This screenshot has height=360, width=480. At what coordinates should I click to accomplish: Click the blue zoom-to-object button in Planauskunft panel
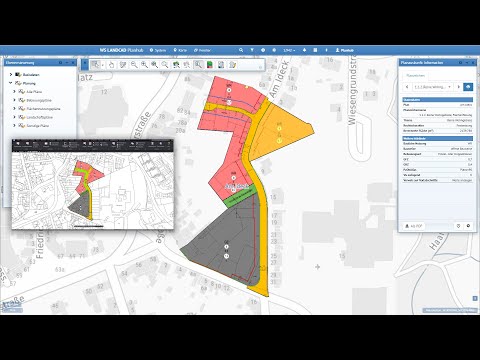[468, 87]
